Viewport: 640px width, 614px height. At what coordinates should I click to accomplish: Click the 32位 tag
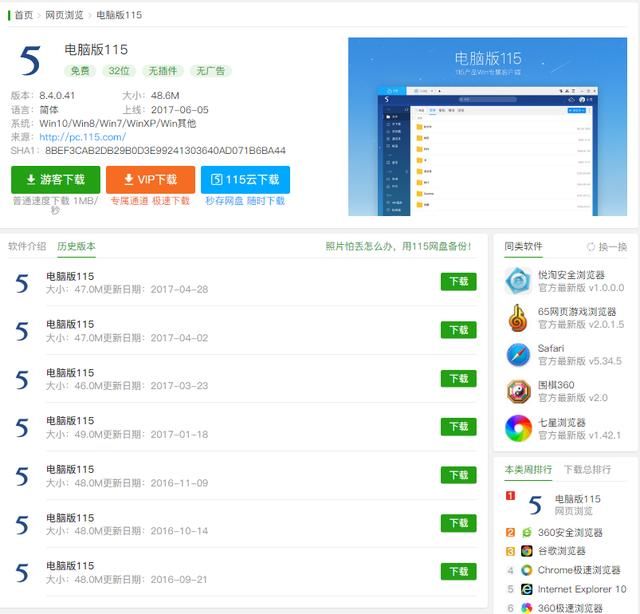[119, 71]
